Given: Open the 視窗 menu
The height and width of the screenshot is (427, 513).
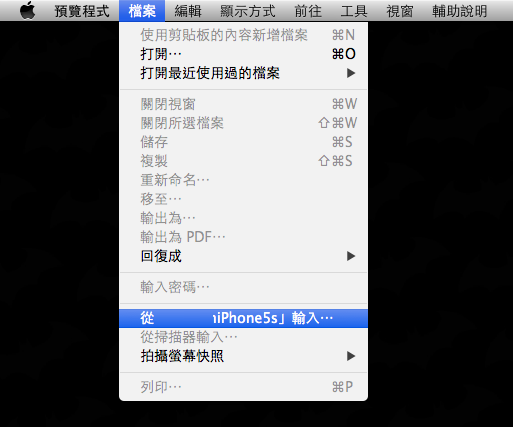Looking at the screenshot, I should [400, 11].
